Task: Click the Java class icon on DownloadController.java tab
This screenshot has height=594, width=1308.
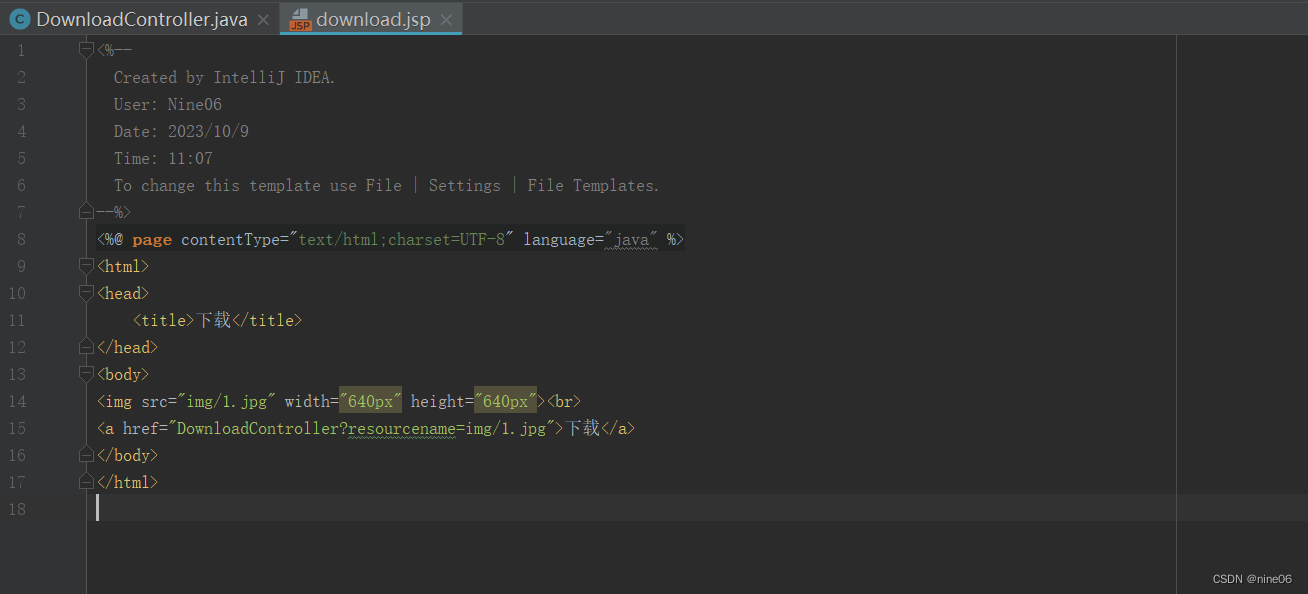Action: tap(18, 18)
